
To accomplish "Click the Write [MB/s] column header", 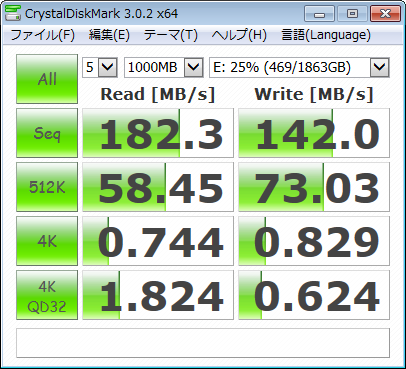I will tap(314, 94).
